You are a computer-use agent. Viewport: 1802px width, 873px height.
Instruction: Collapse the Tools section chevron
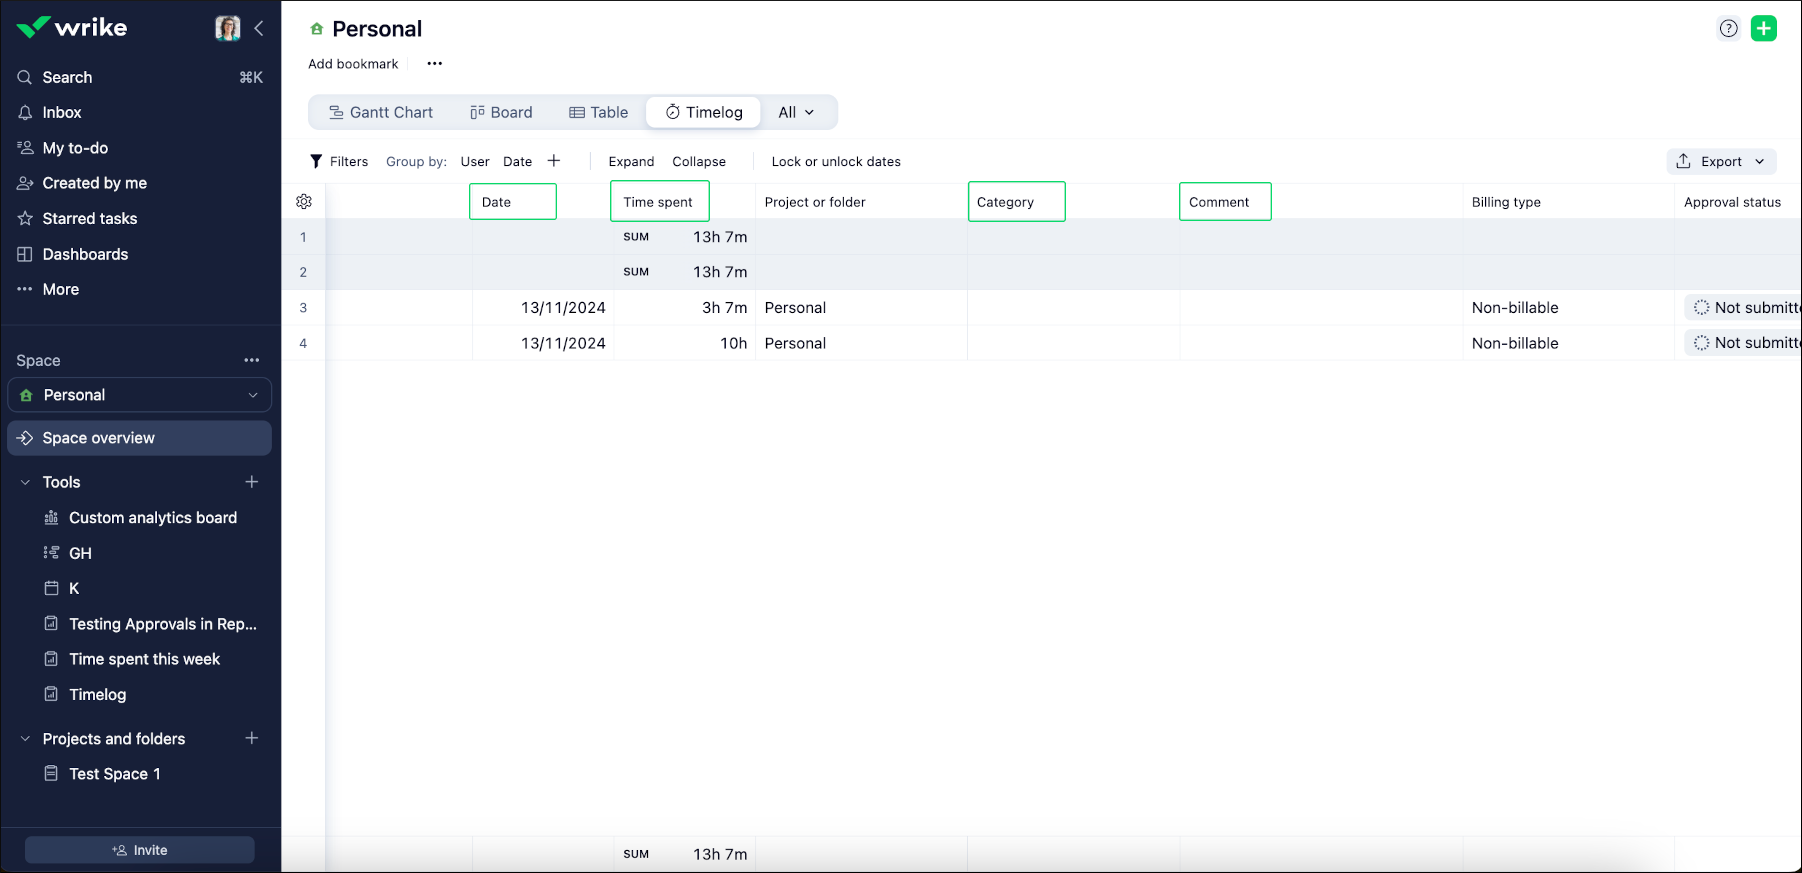pyautogui.click(x=25, y=482)
